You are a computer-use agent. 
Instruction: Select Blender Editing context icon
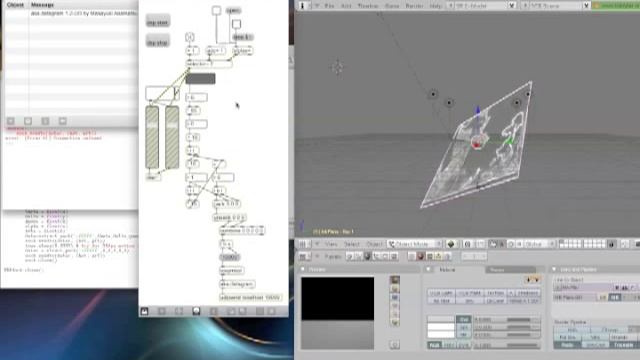click(x=385, y=256)
